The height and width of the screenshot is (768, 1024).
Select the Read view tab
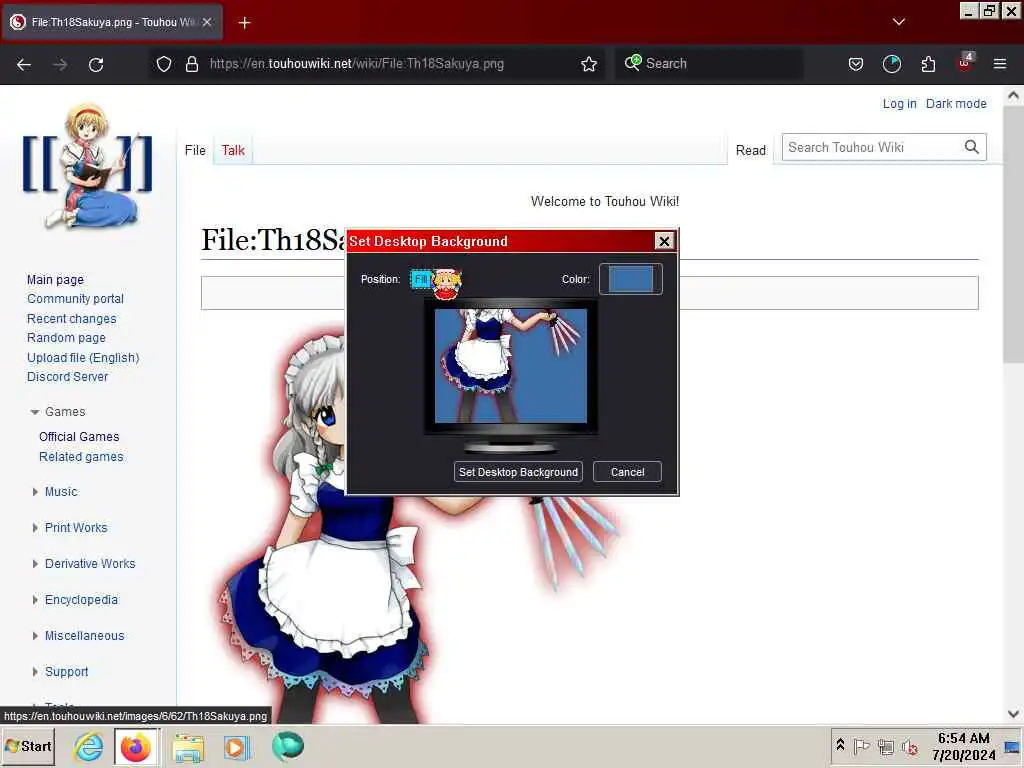click(750, 150)
